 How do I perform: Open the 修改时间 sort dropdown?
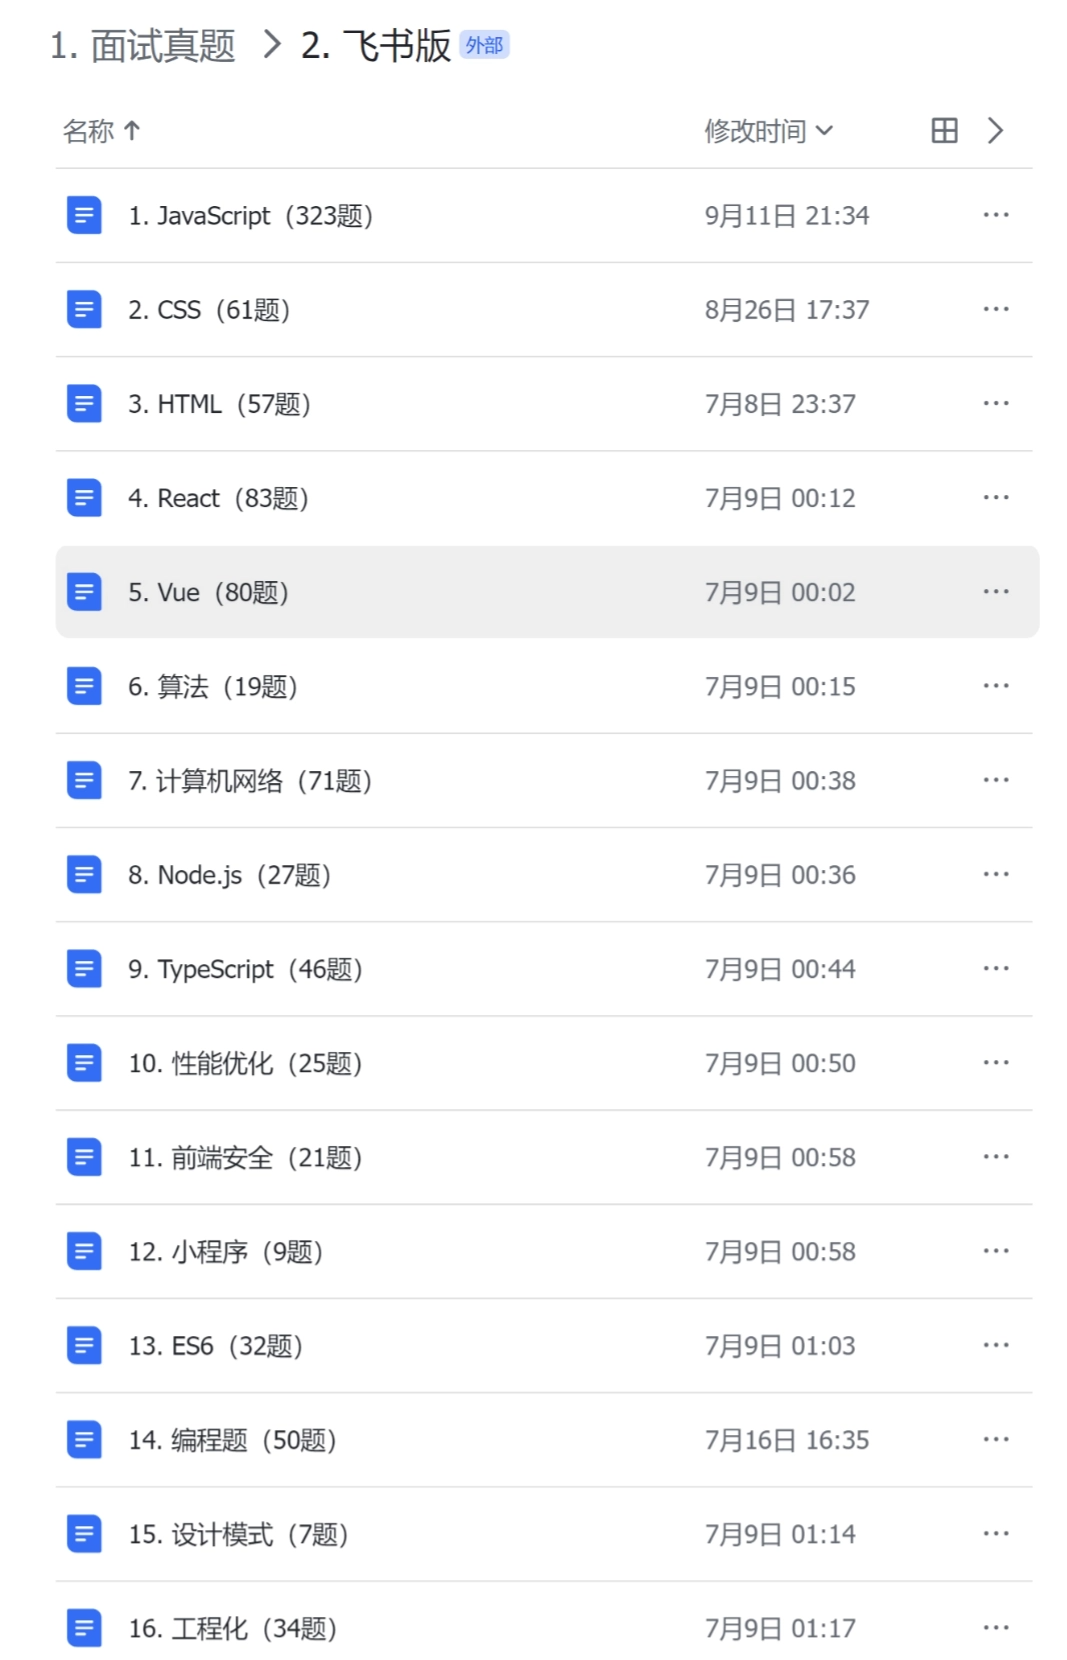tap(768, 131)
